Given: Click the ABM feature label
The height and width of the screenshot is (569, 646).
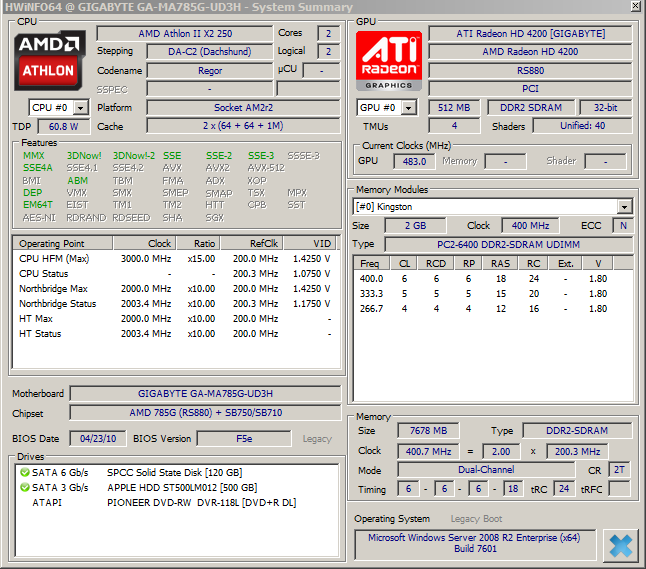Looking at the screenshot, I should pyautogui.click(x=77, y=181).
